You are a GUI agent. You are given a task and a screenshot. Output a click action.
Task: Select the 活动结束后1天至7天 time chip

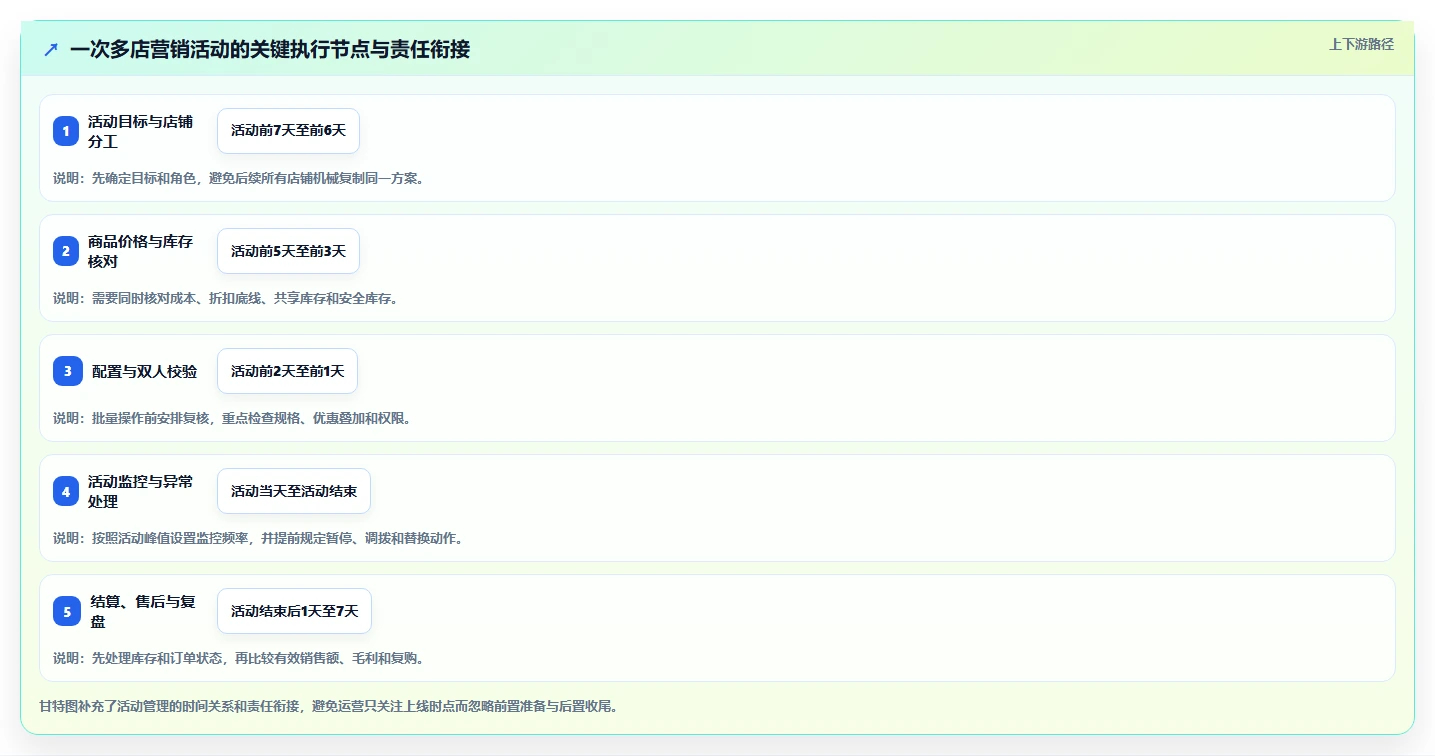[294, 611]
